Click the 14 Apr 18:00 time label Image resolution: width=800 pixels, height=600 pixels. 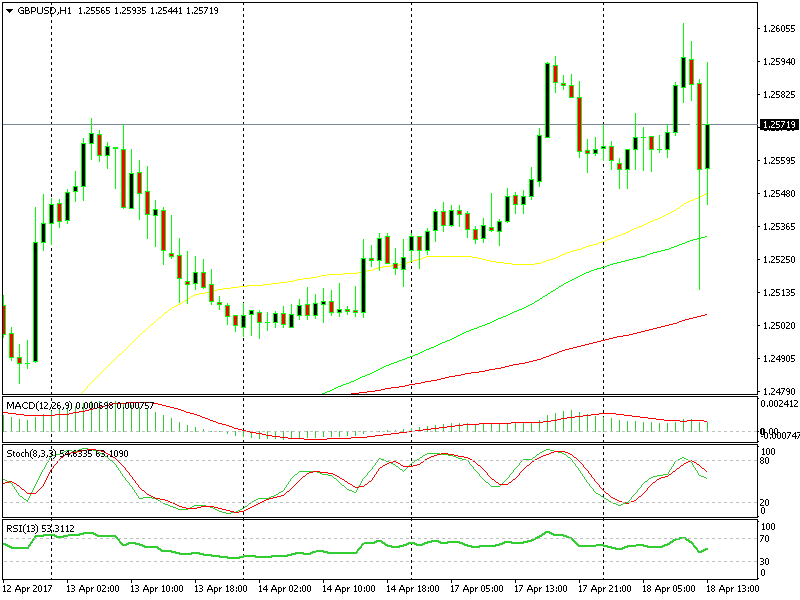pyautogui.click(x=412, y=589)
